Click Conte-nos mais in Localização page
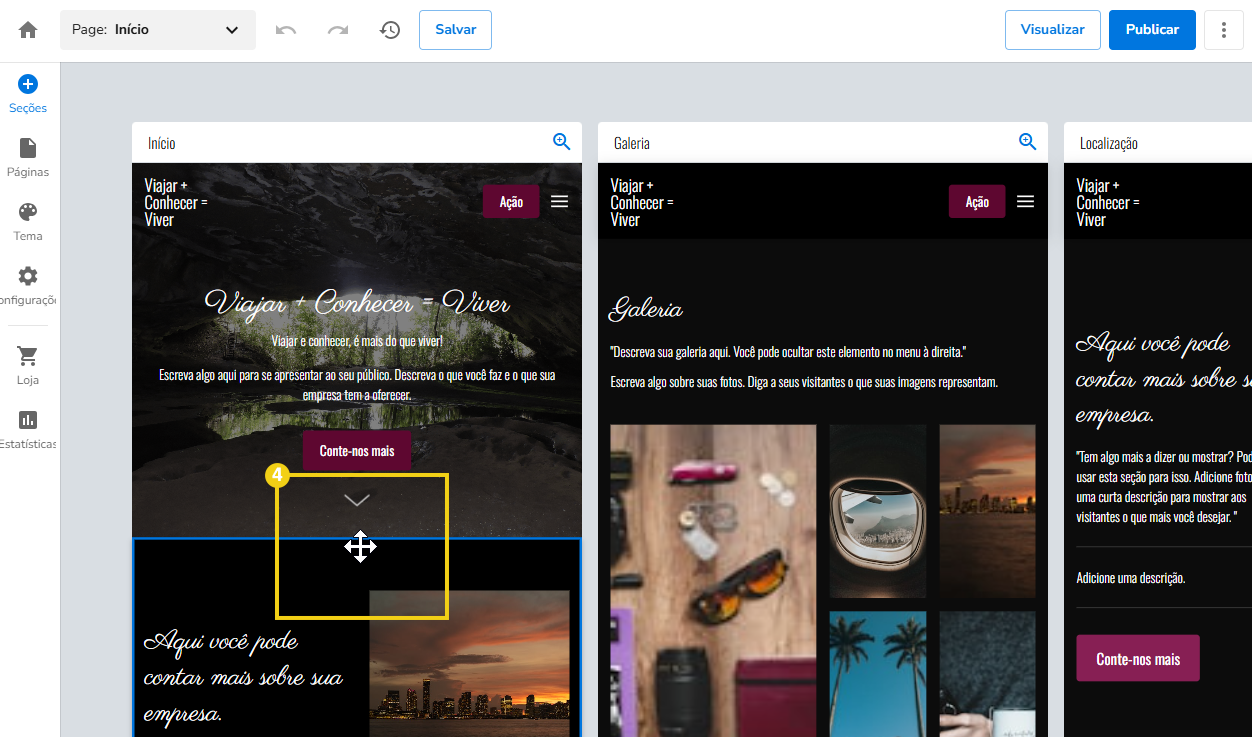This screenshot has height=737, width=1252. pyautogui.click(x=1138, y=659)
